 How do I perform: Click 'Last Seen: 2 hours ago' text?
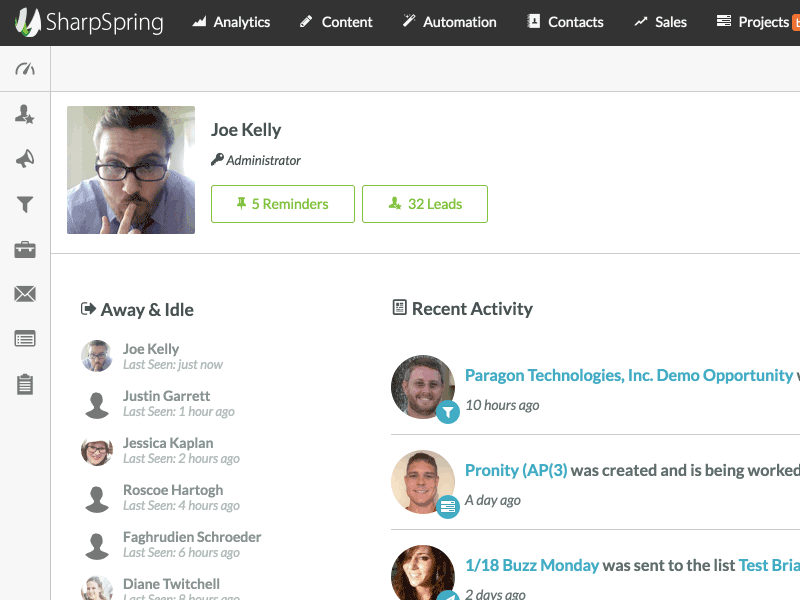(181, 459)
